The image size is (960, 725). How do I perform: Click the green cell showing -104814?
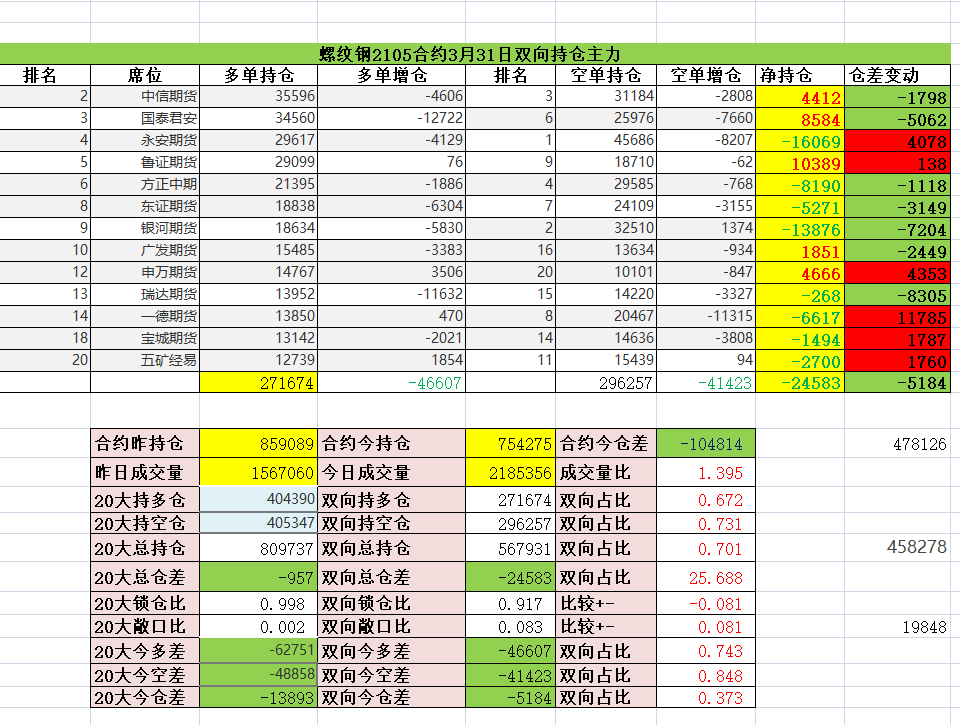pos(710,444)
